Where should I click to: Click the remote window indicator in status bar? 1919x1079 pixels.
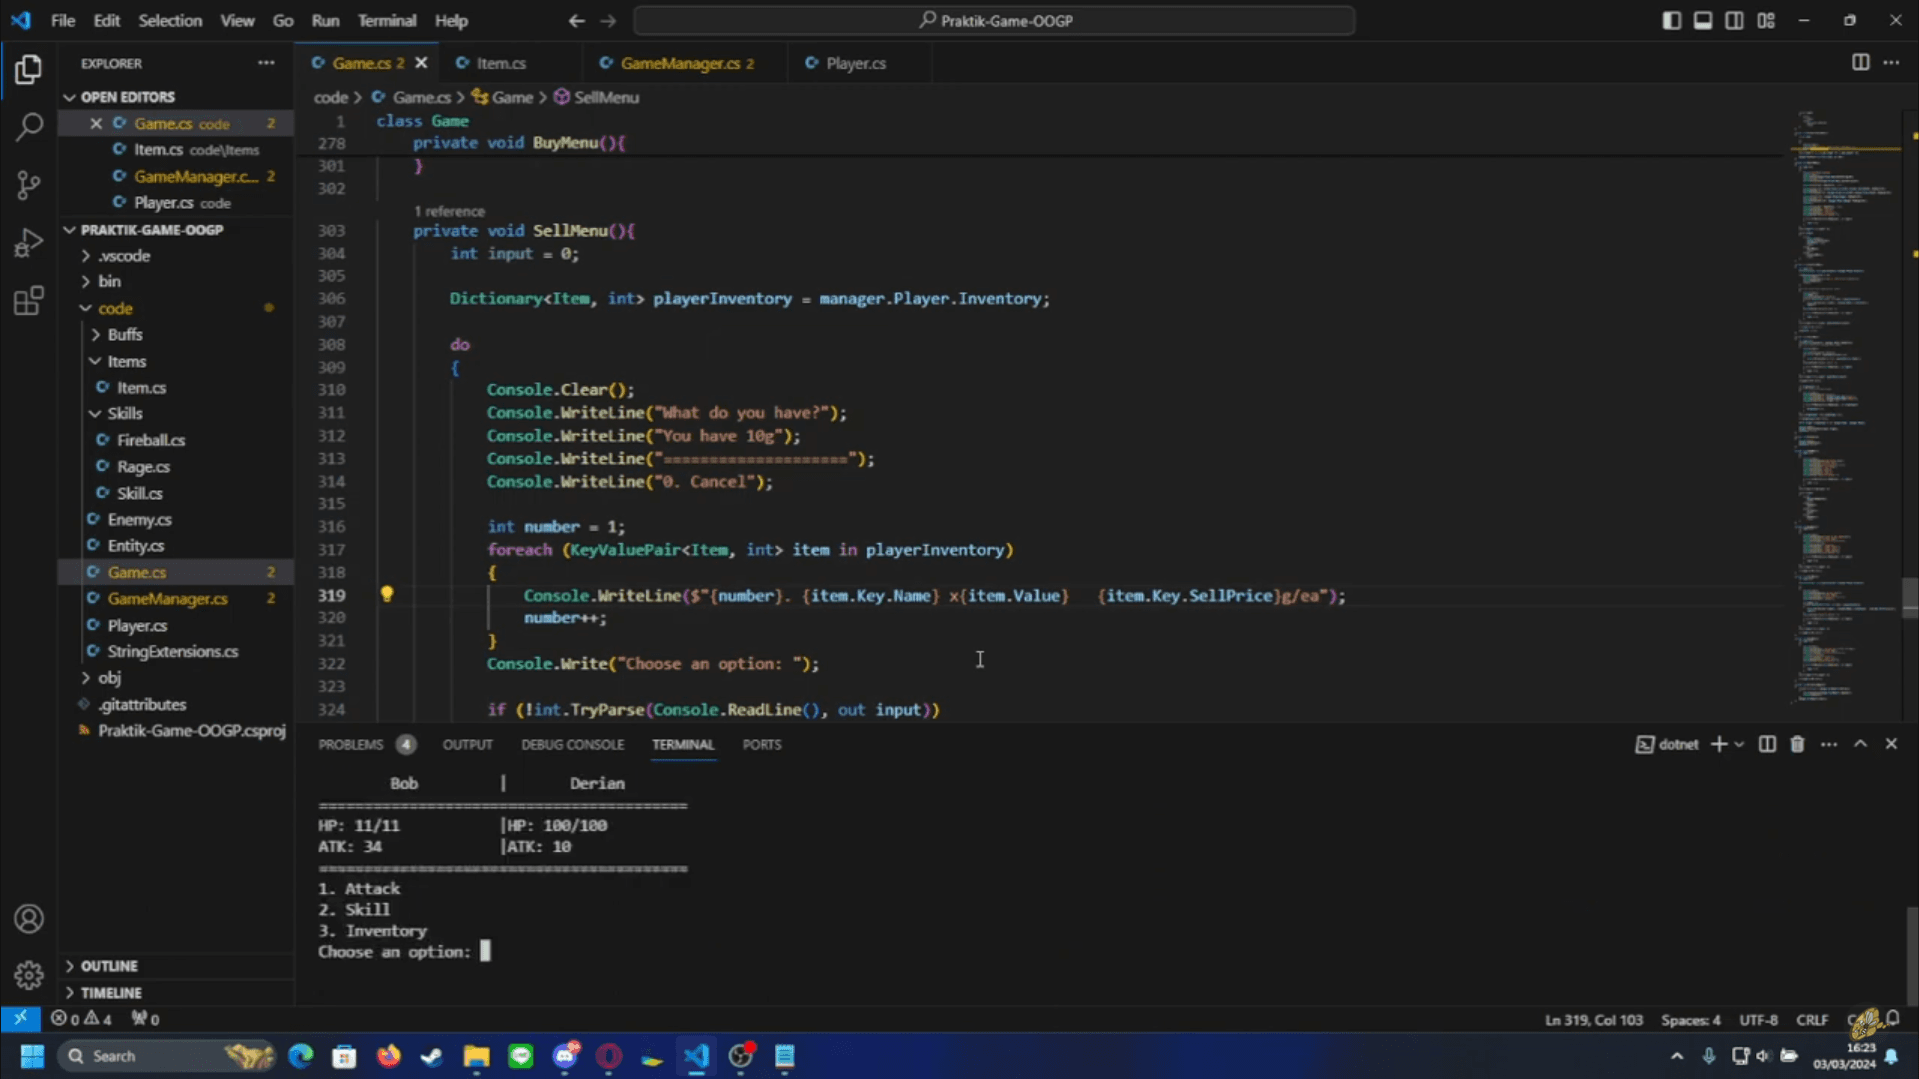20,1019
